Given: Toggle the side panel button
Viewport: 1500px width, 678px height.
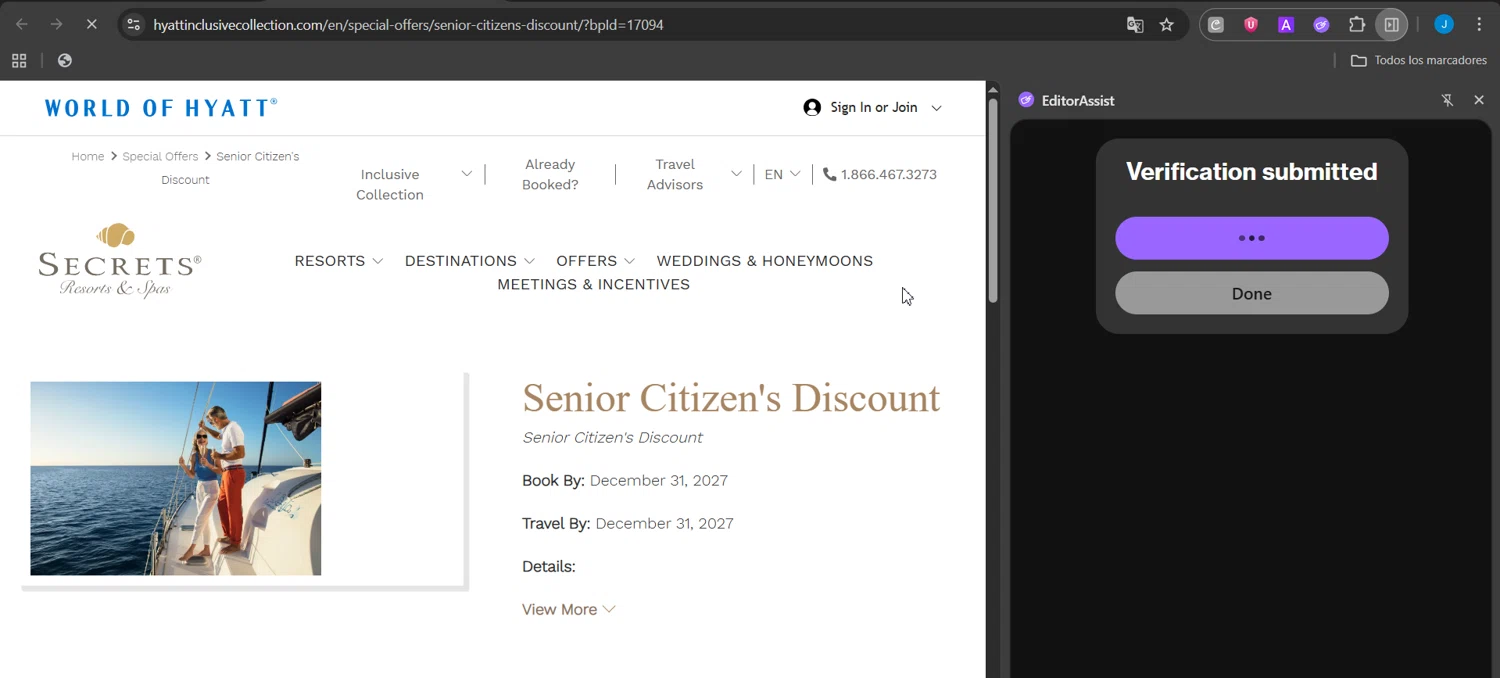Looking at the screenshot, I should [x=1391, y=25].
